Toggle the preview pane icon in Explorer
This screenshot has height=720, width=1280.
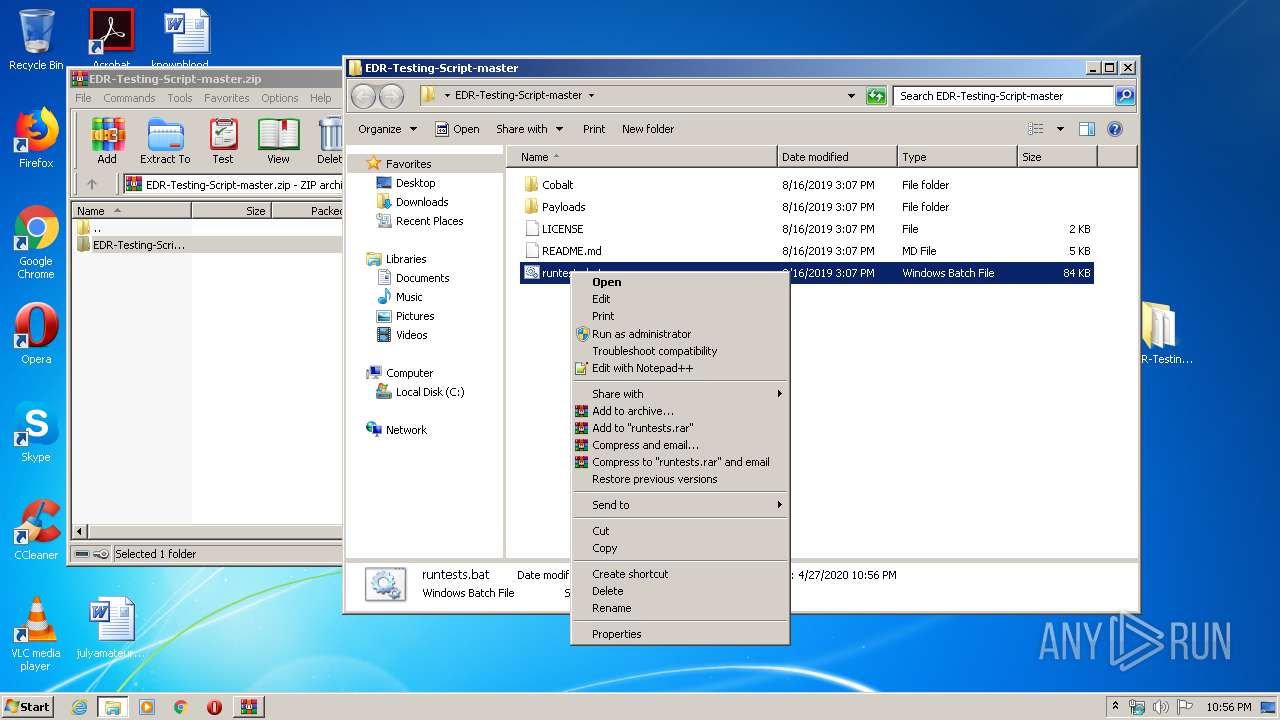(1087, 129)
